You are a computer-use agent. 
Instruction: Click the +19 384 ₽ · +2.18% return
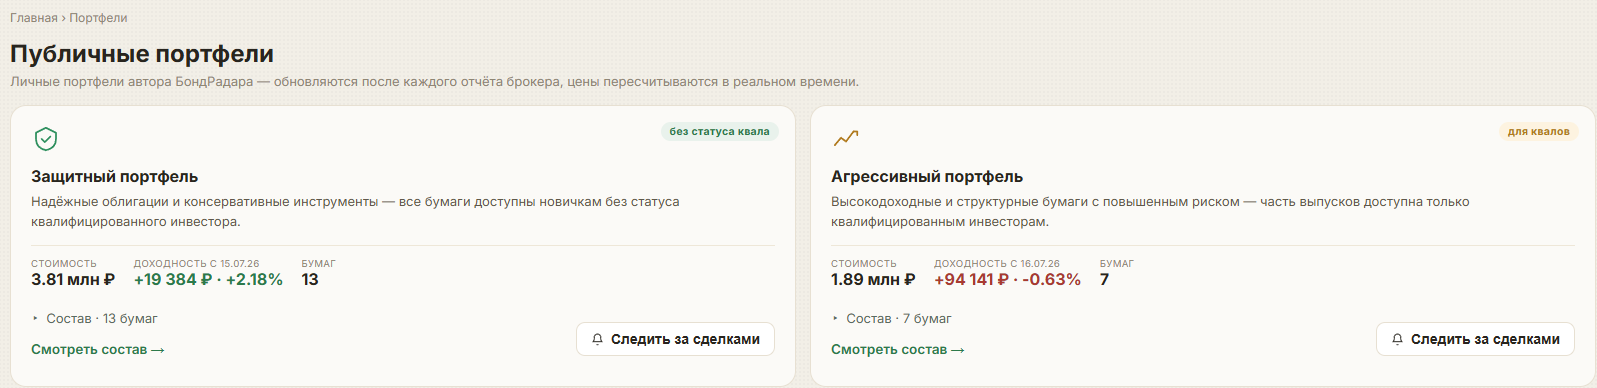[208, 280]
